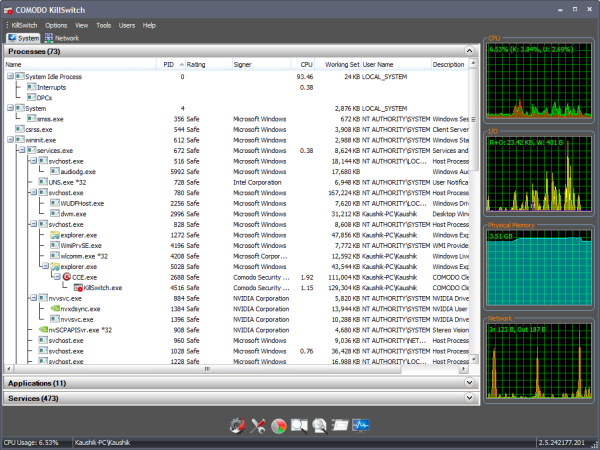Open the Tools menu
600x450 pixels.
coord(104,24)
